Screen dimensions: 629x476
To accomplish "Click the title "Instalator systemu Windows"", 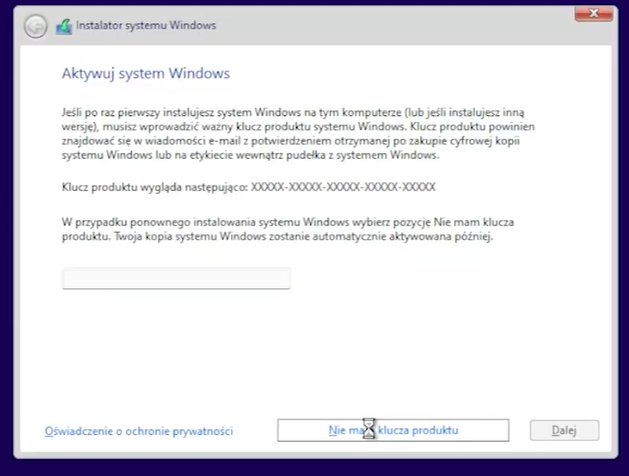I will tap(146, 25).
